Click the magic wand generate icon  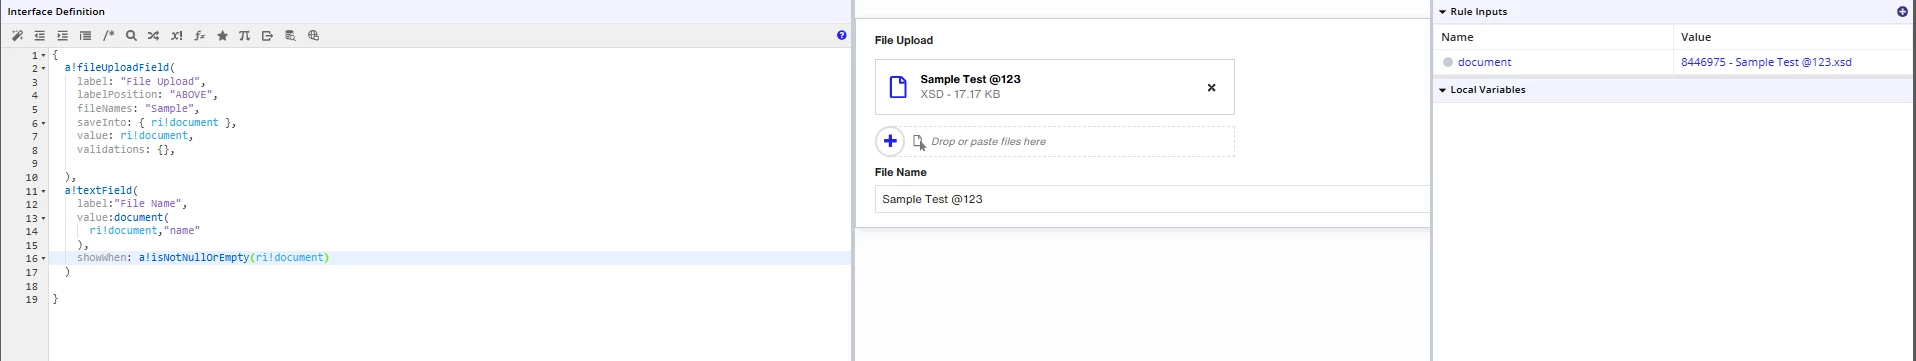(x=17, y=36)
